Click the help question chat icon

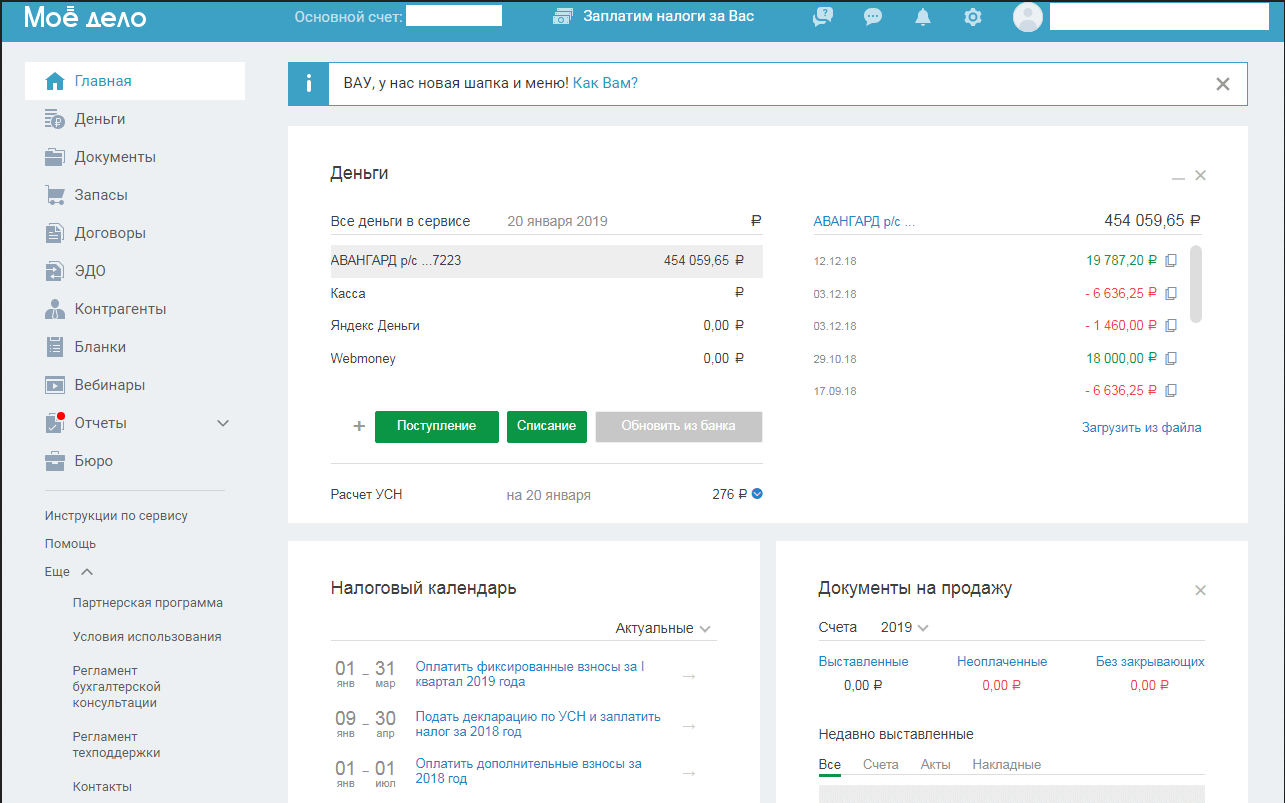pyautogui.click(x=823, y=17)
